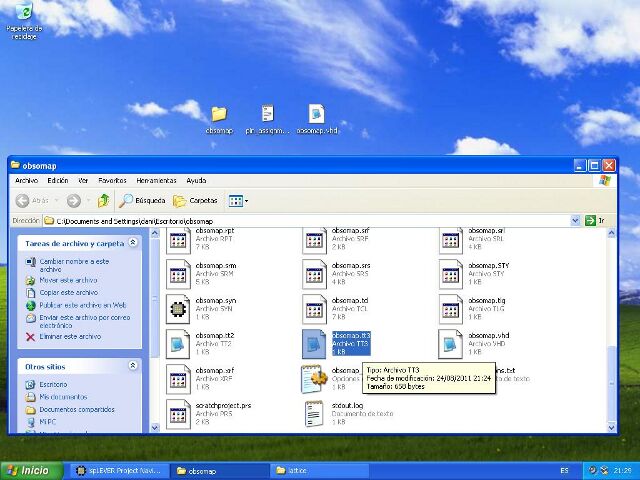
Task: Collapse the Otros sitios panel
Action: coord(133,366)
